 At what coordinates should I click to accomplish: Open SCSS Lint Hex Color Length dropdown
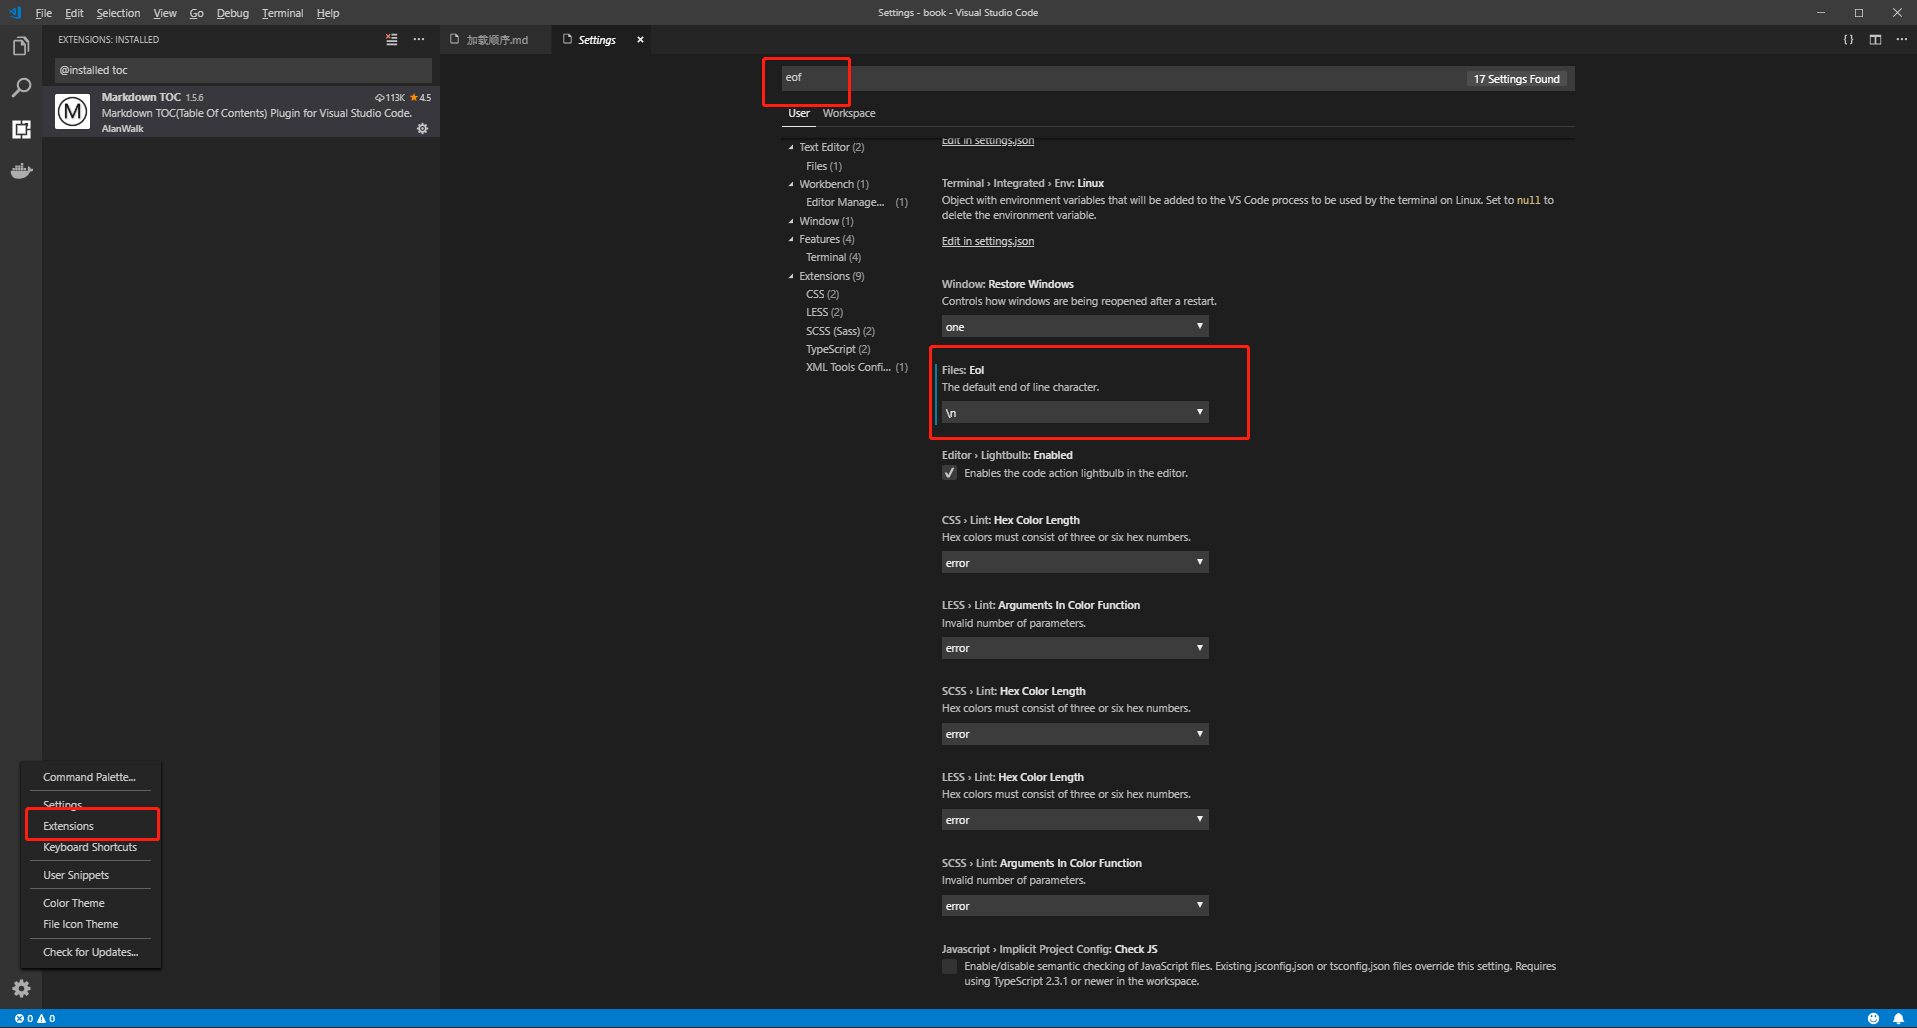1075,734
